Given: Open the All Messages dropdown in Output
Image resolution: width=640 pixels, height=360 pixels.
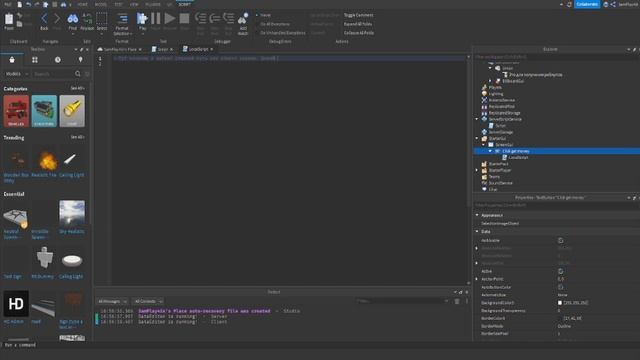Looking at the screenshot, I should coord(112,301).
